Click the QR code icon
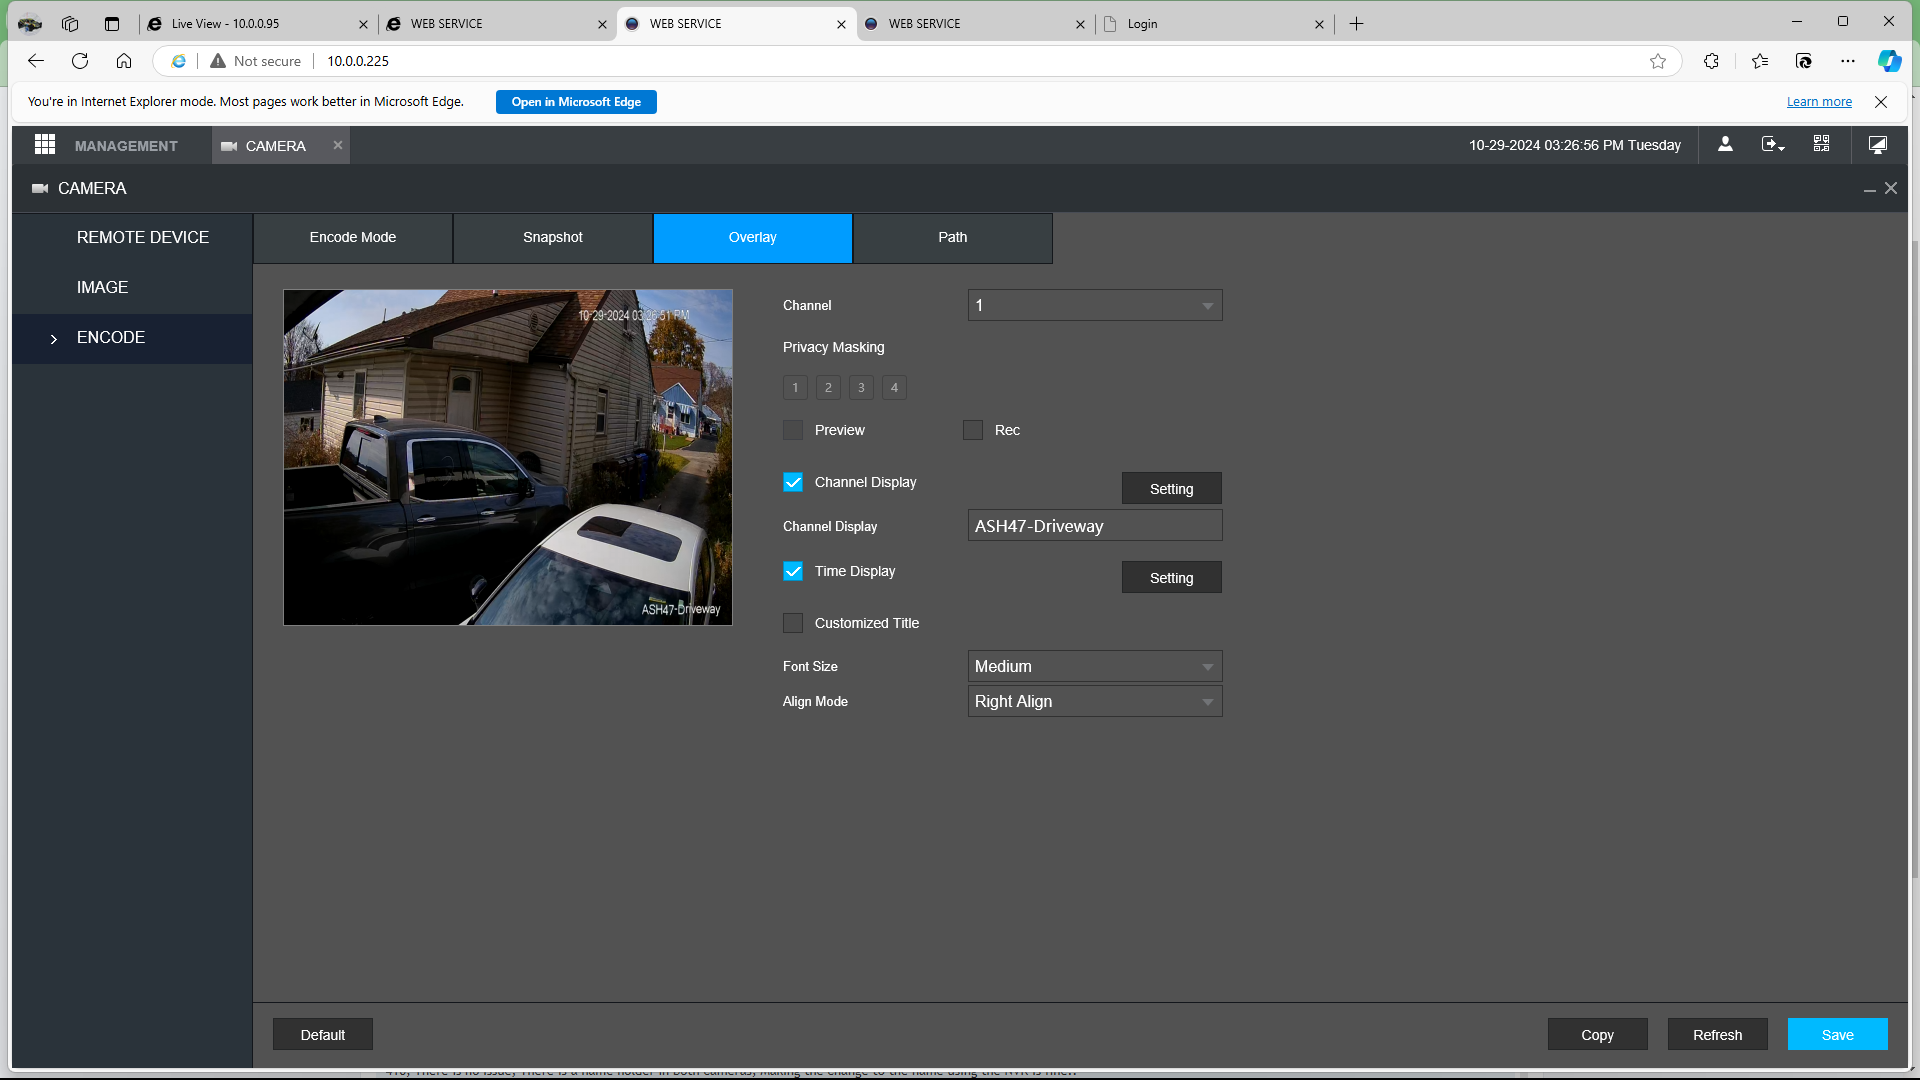1920x1080 pixels. [x=1821, y=145]
